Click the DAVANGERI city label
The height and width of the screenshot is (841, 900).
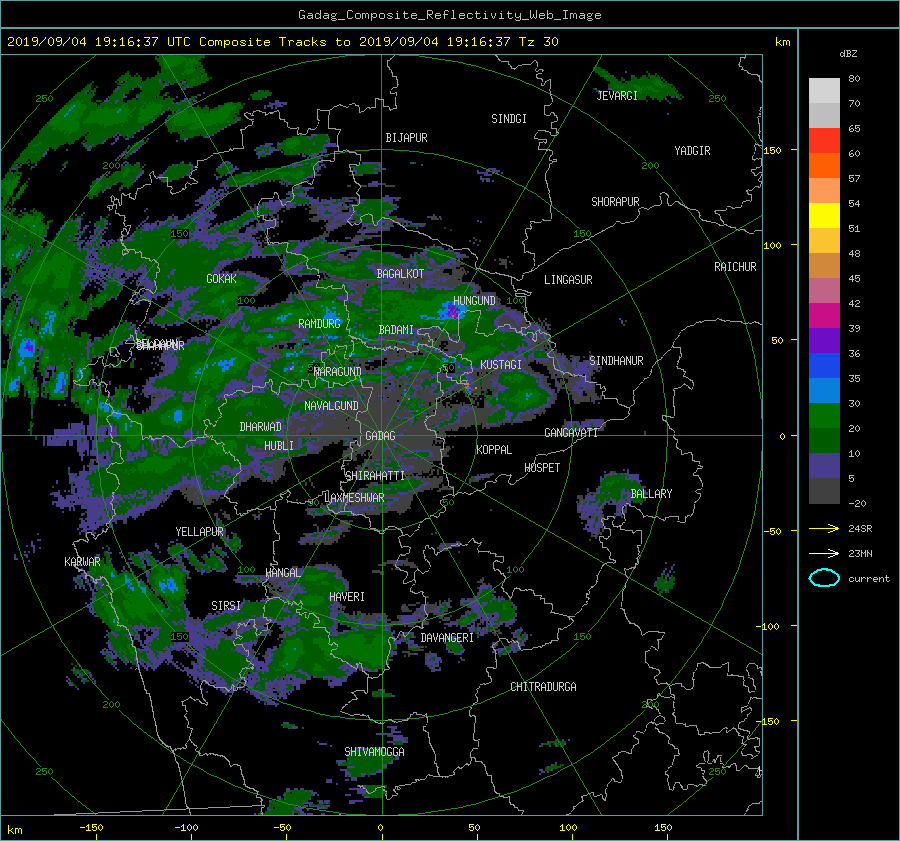(447, 638)
